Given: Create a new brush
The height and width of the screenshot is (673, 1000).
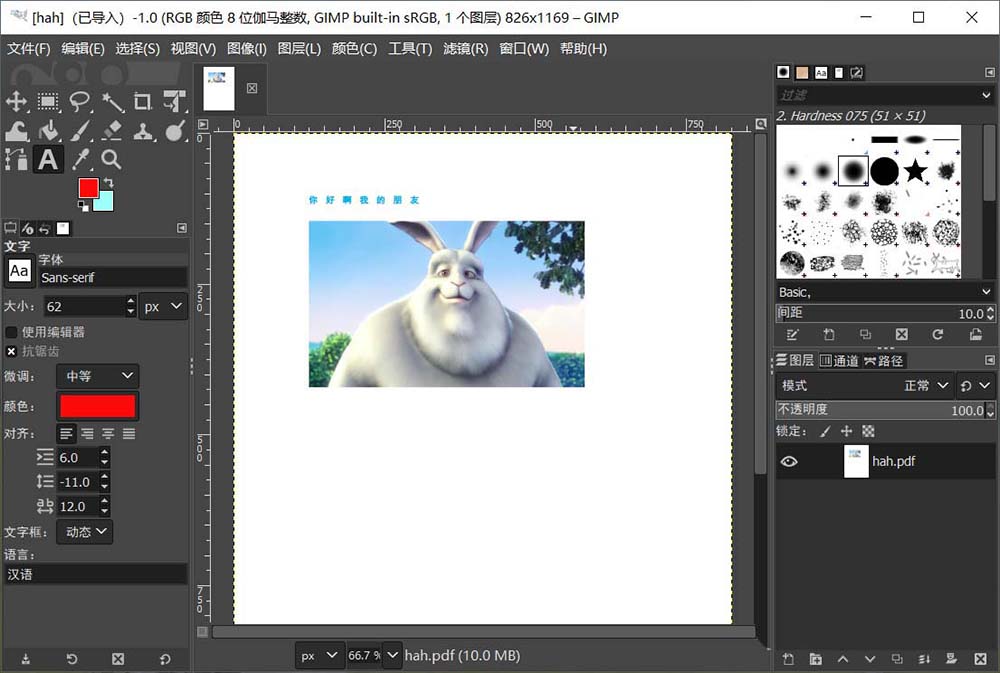Looking at the screenshot, I should [x=828, y=334].
